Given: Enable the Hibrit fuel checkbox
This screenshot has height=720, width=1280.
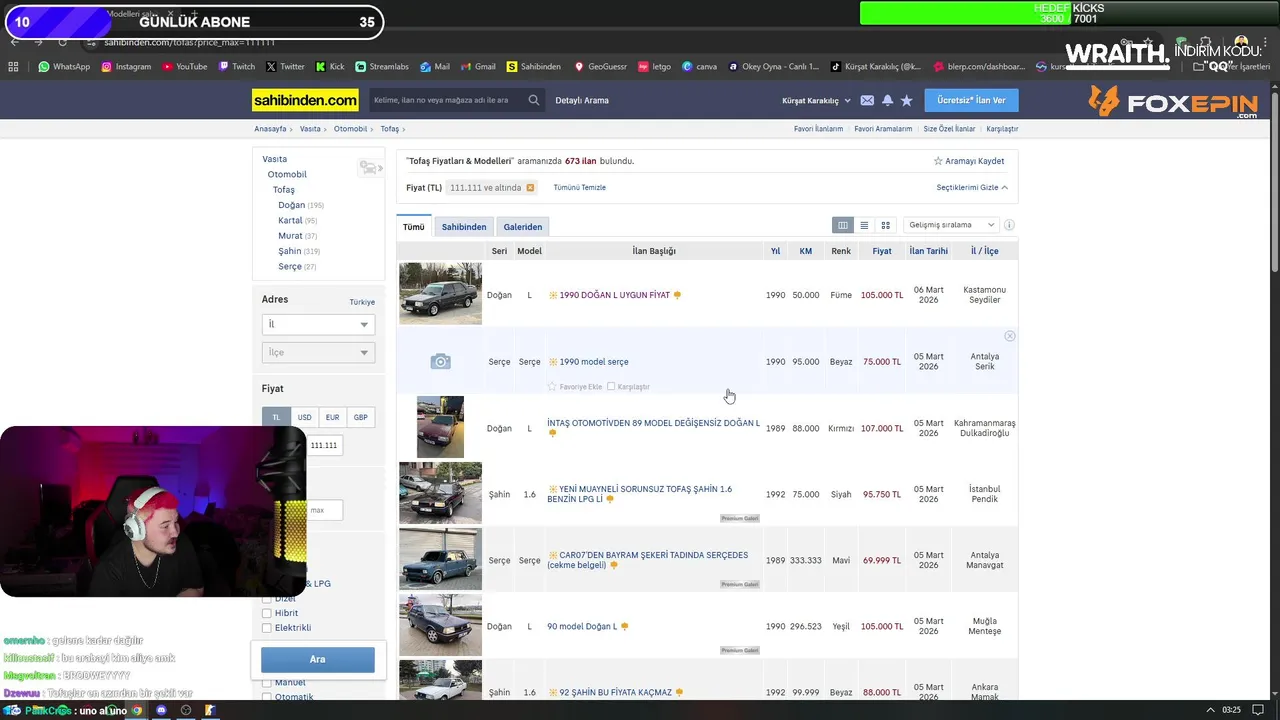Looking at the screenshot, I should [266, 613].
